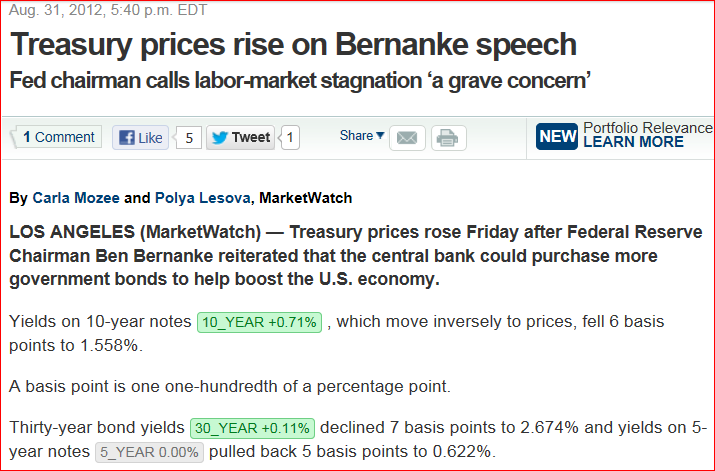715x471 pixels.
Task: Click the headline Treasury prices rise on Bernanke speech
Action: tap(294, 44)
